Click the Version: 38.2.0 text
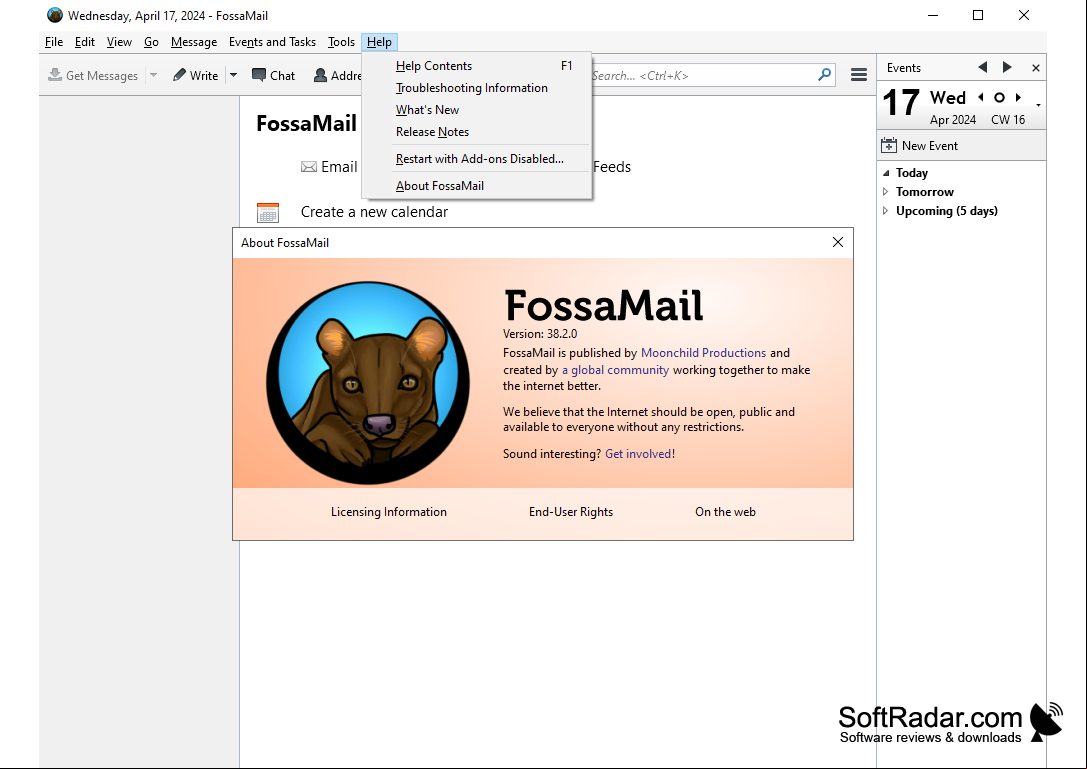1087x769 pixels. point(540,334)
